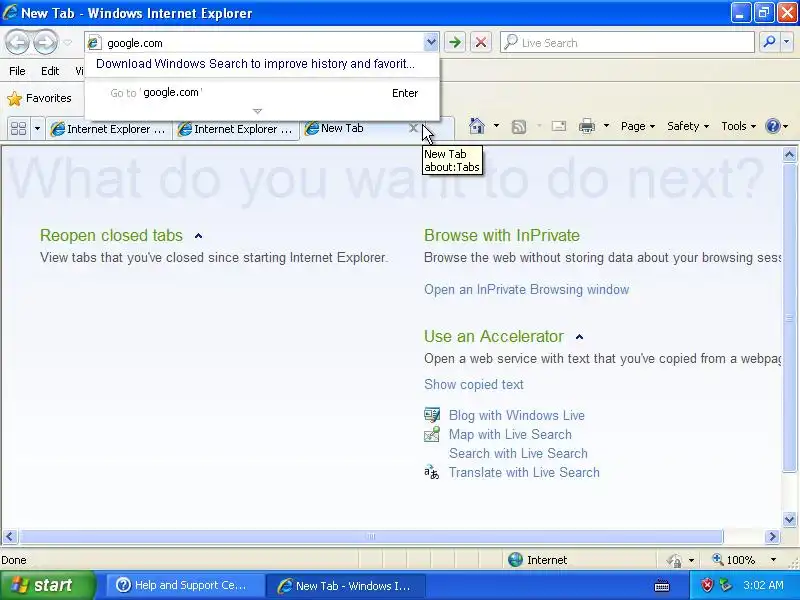
Task: Click Show copied text link
Action: (473, 384)
